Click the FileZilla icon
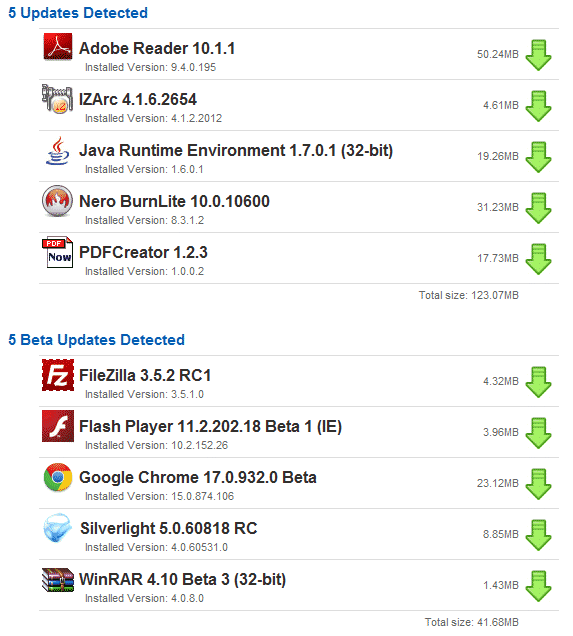 (58, 375)
